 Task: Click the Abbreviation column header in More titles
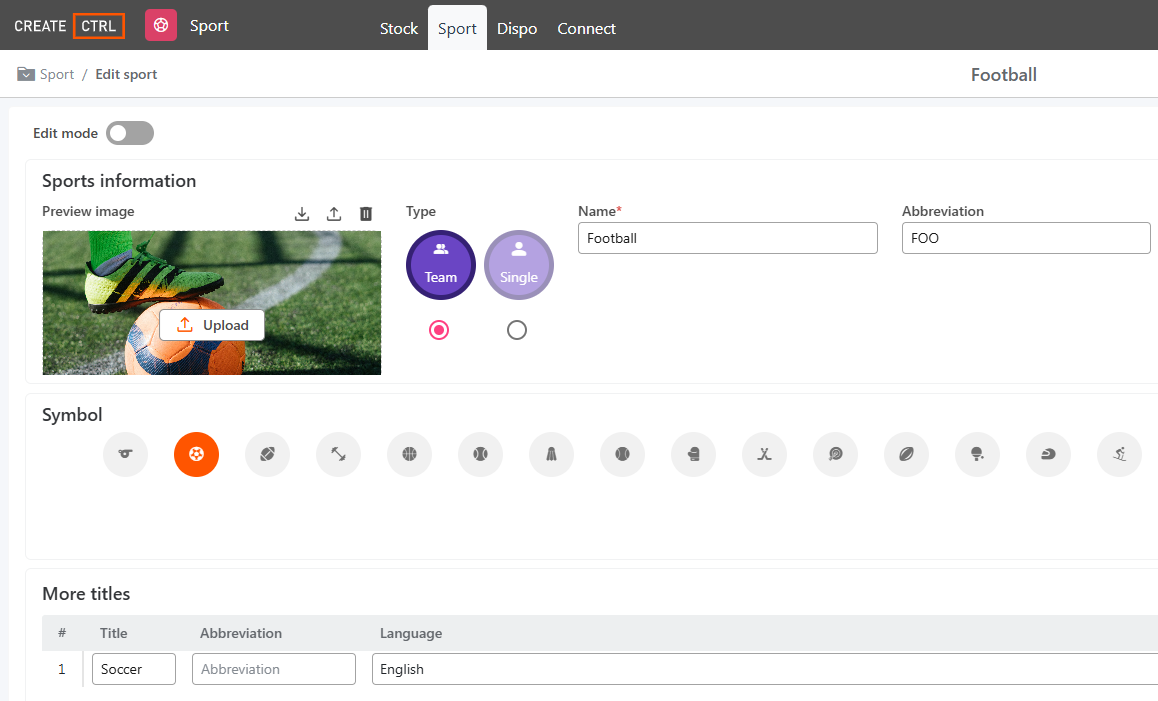(241, 633)
